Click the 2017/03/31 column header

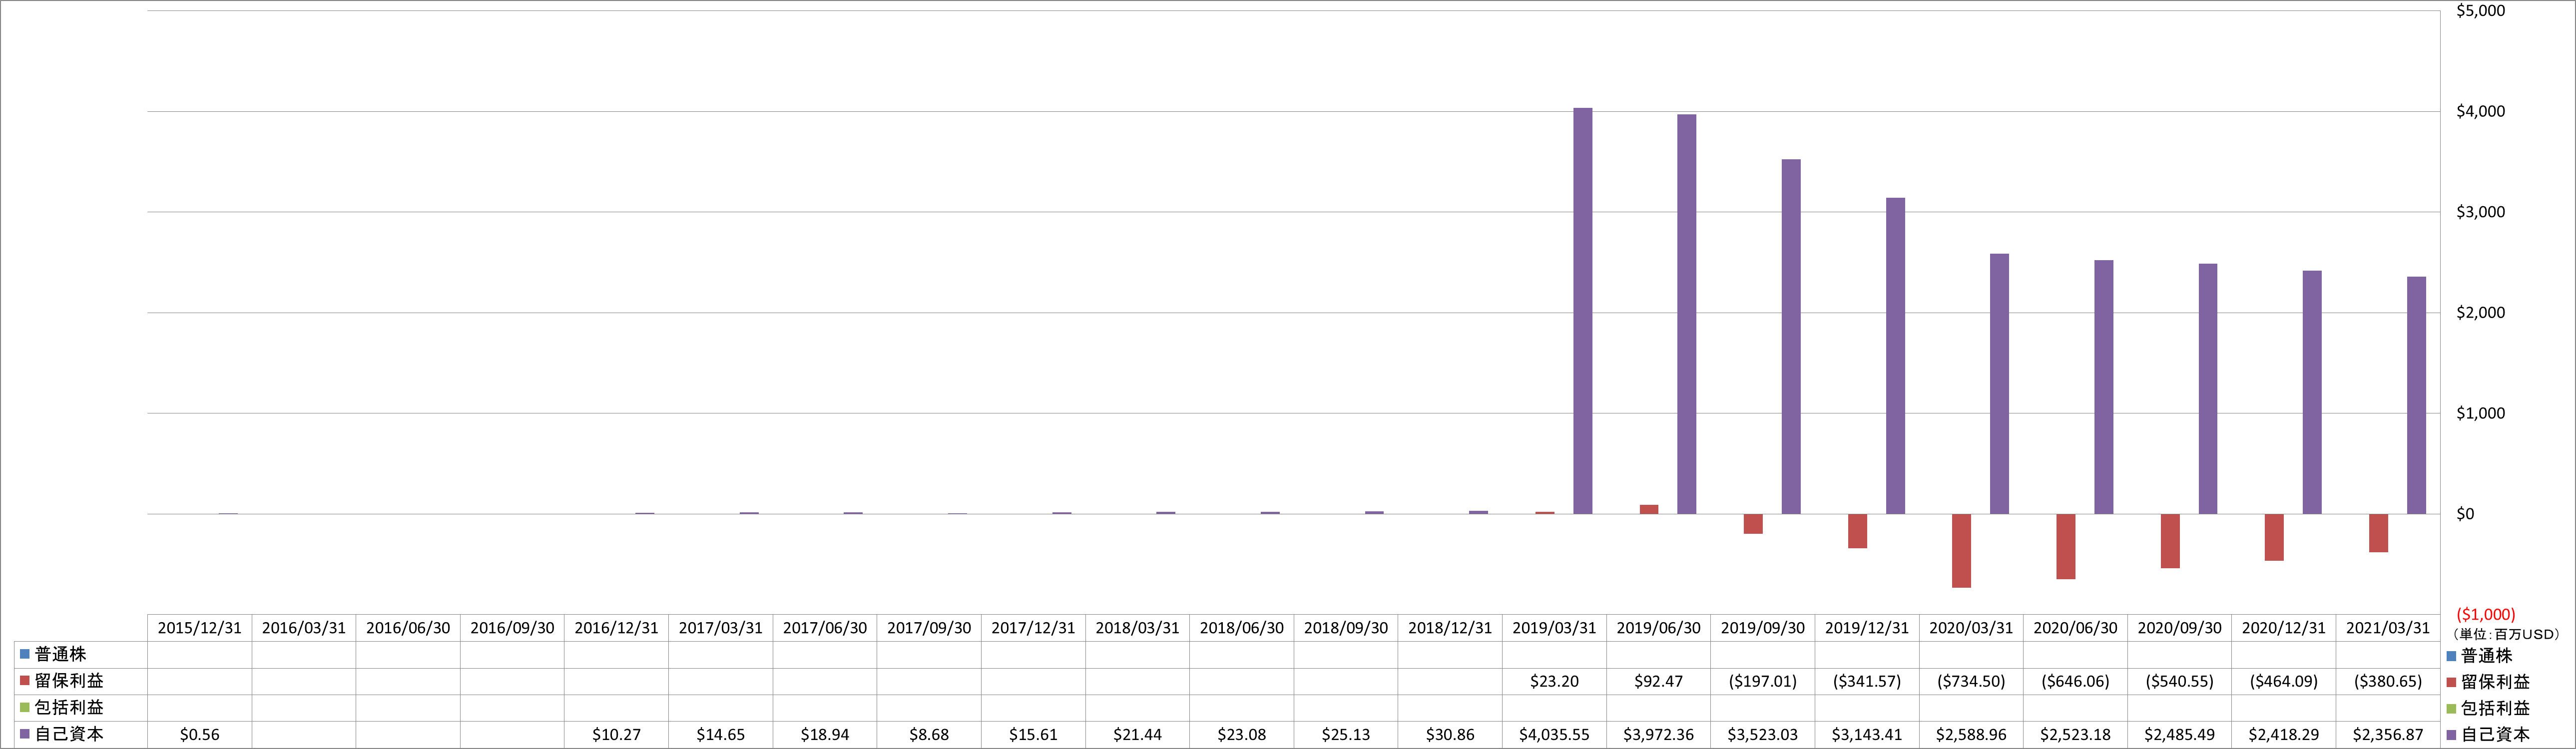click(721, 628)
